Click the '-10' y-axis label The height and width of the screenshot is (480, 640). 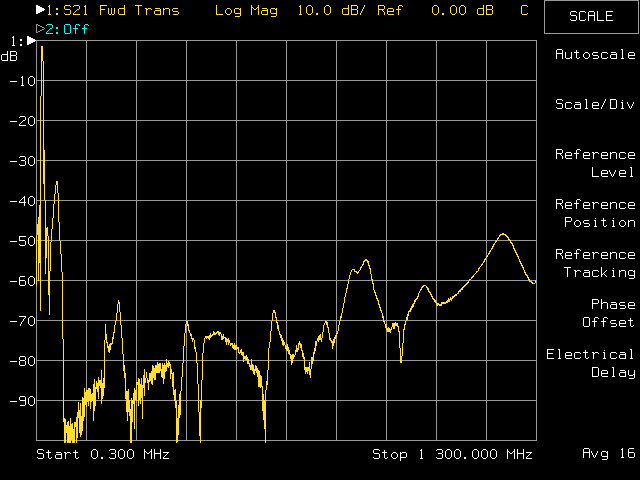(x=23, y=81)
